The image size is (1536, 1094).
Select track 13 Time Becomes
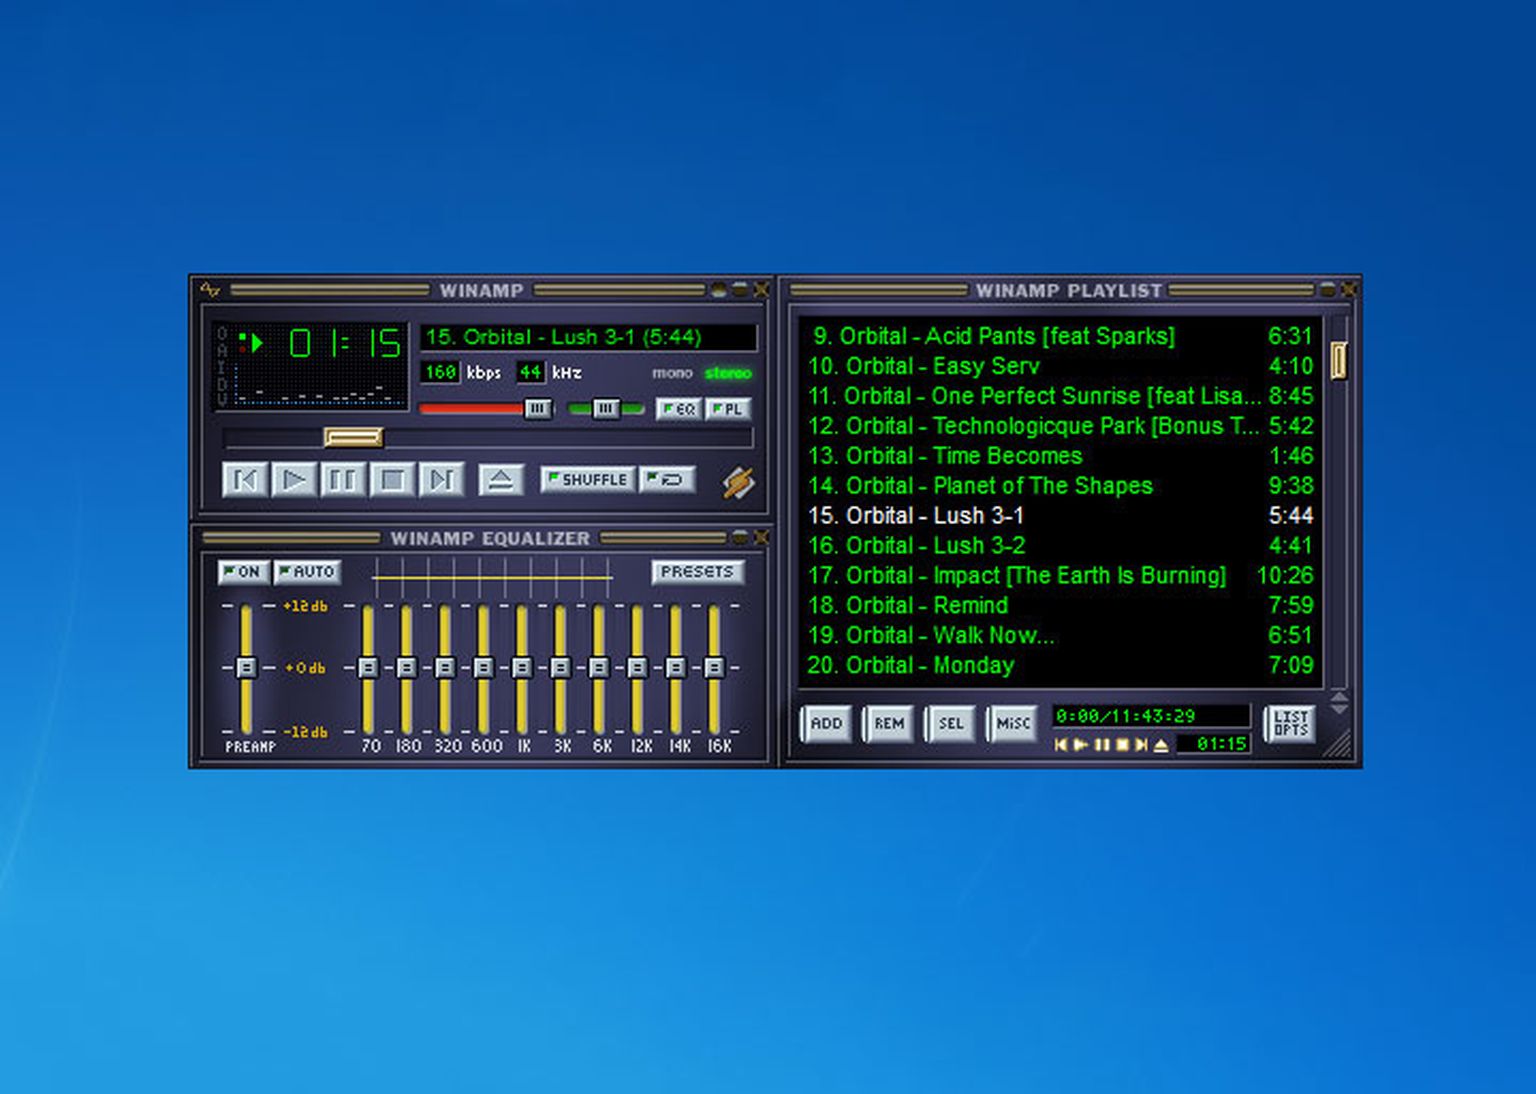tap(1060, 456)
